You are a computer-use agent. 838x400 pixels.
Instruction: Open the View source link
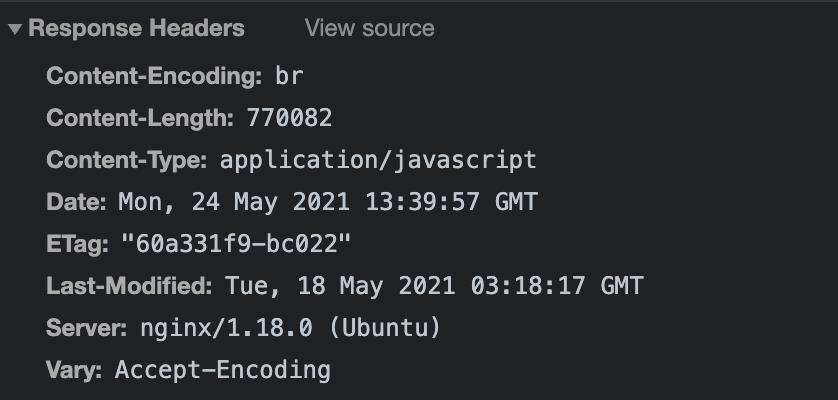click(370, 28)
